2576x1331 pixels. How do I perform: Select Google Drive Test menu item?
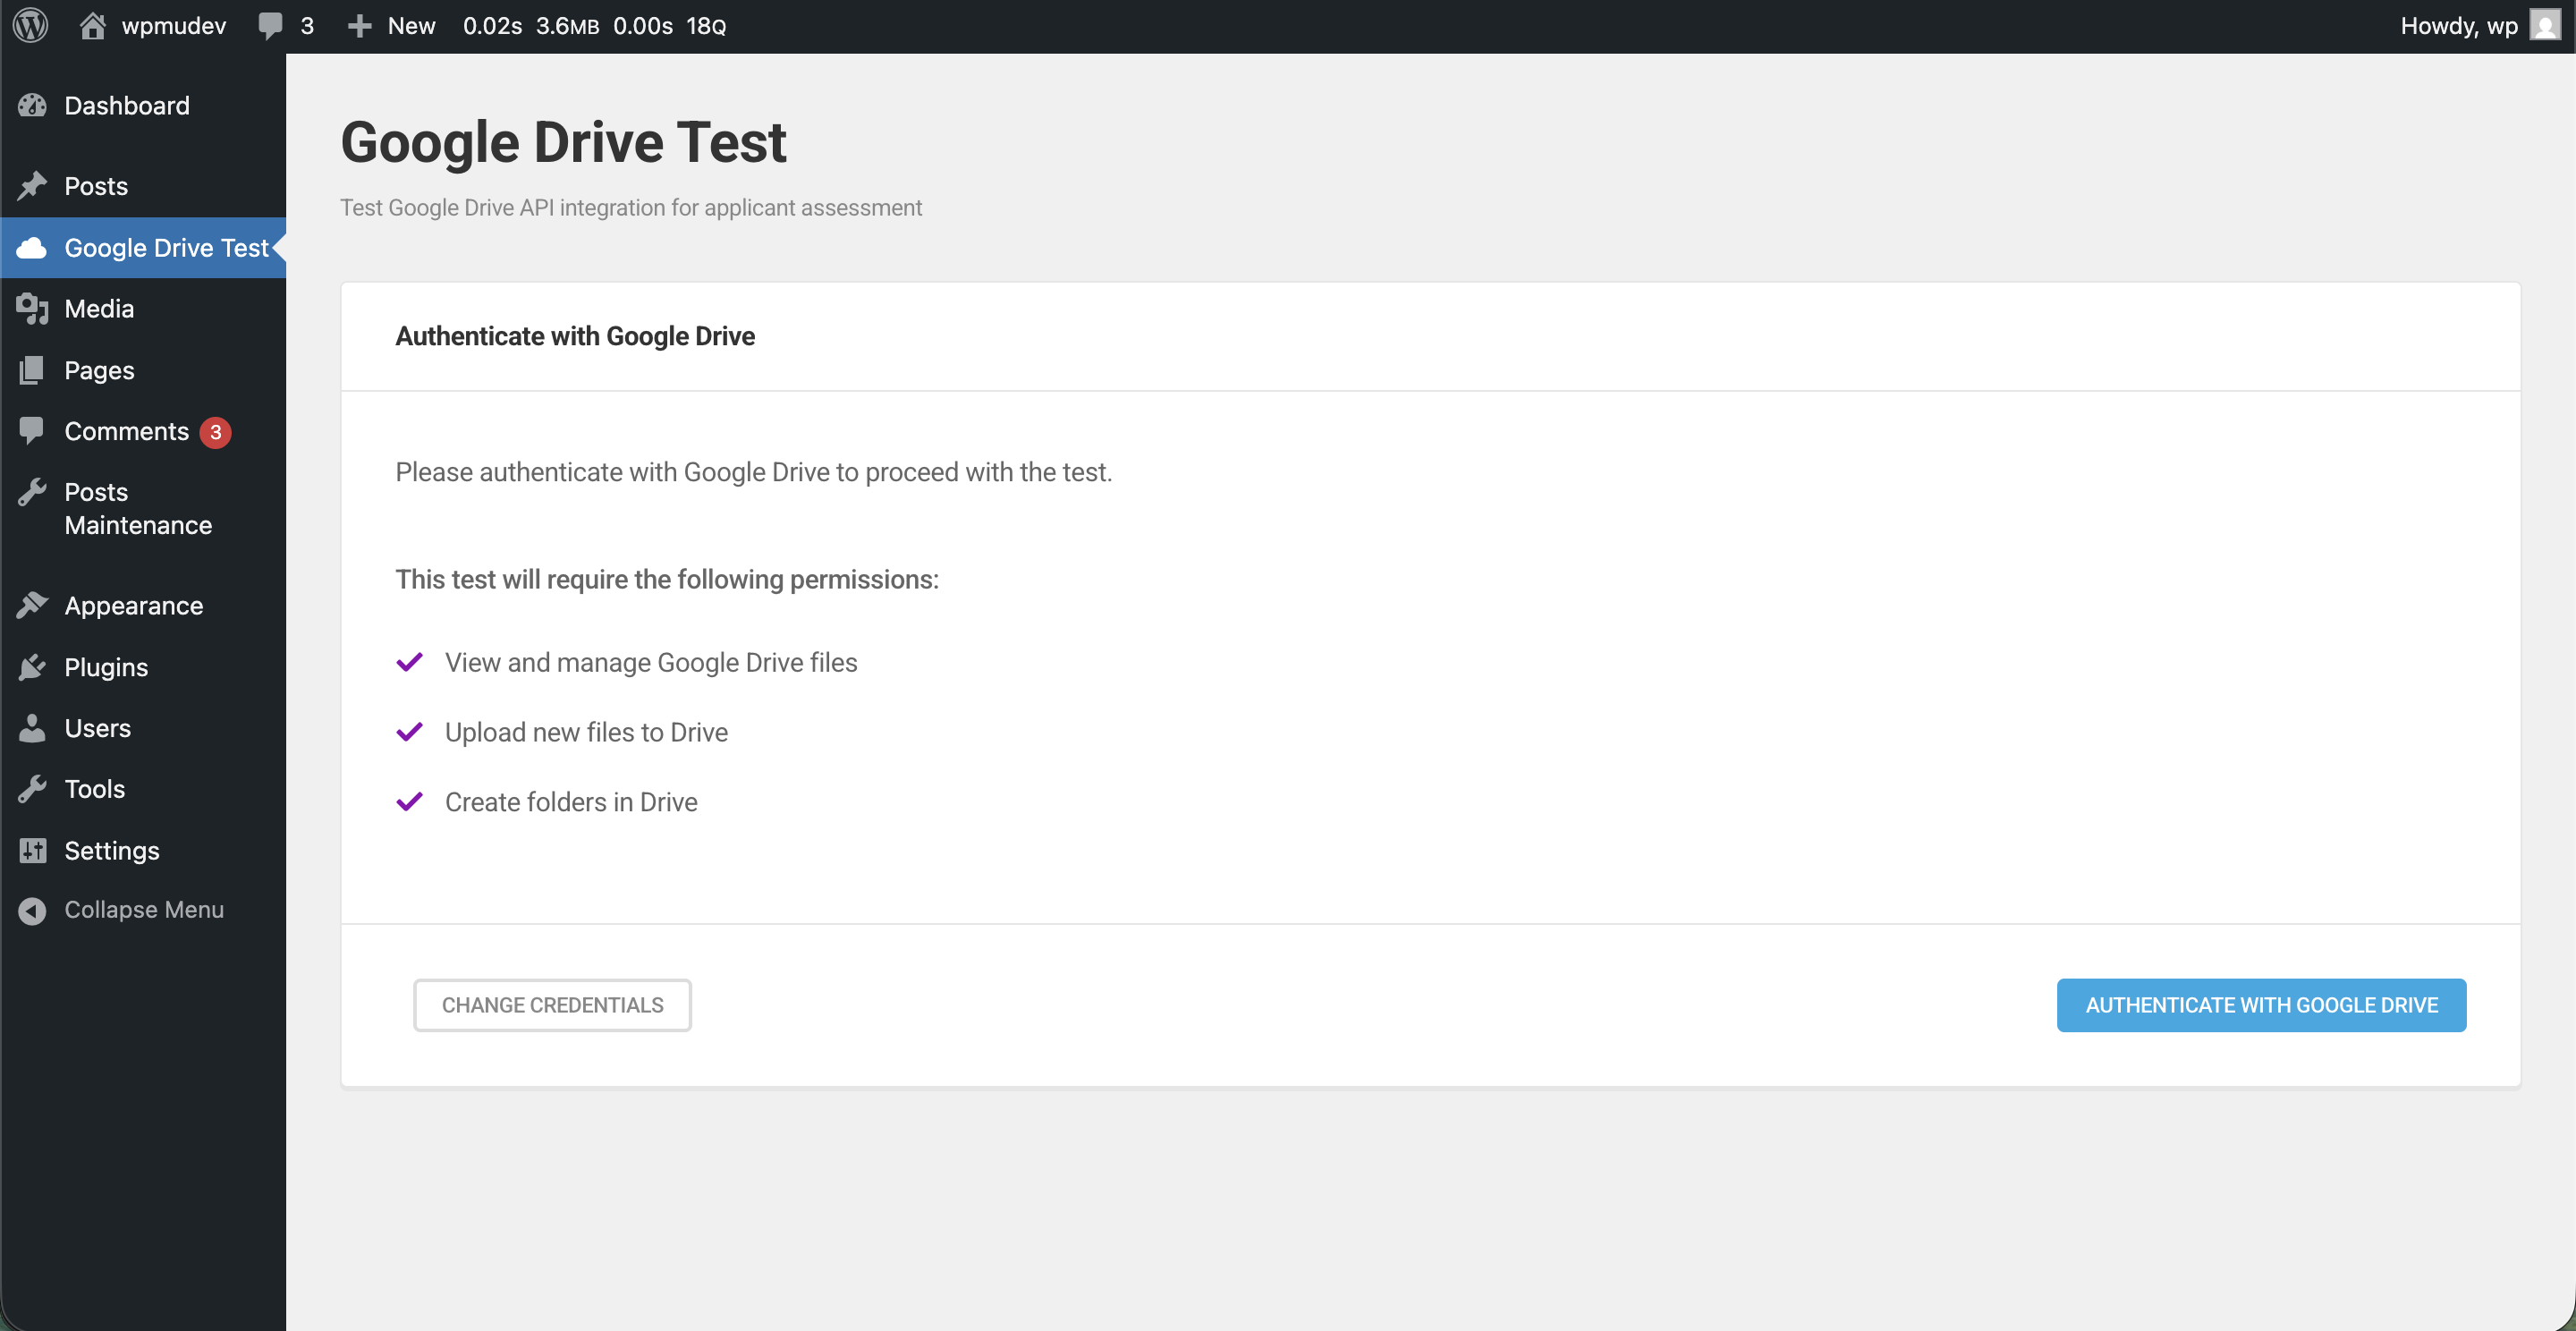point(143,247)
